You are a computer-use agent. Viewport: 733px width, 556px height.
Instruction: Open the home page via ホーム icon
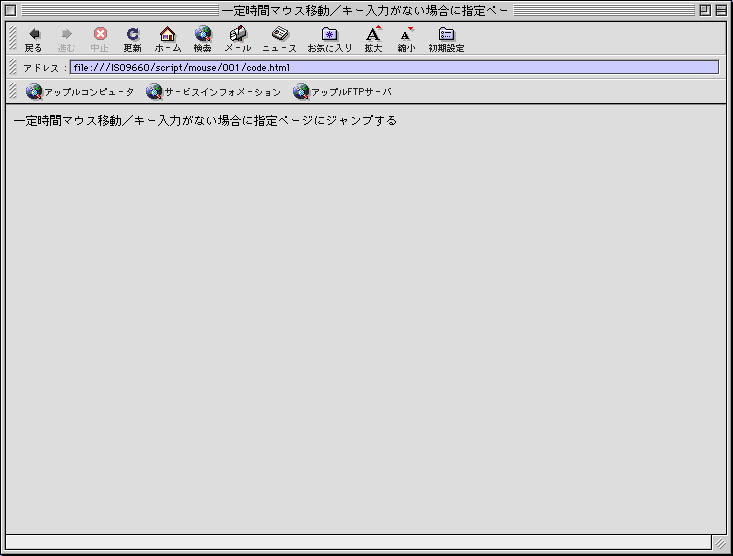click(167, 39)
